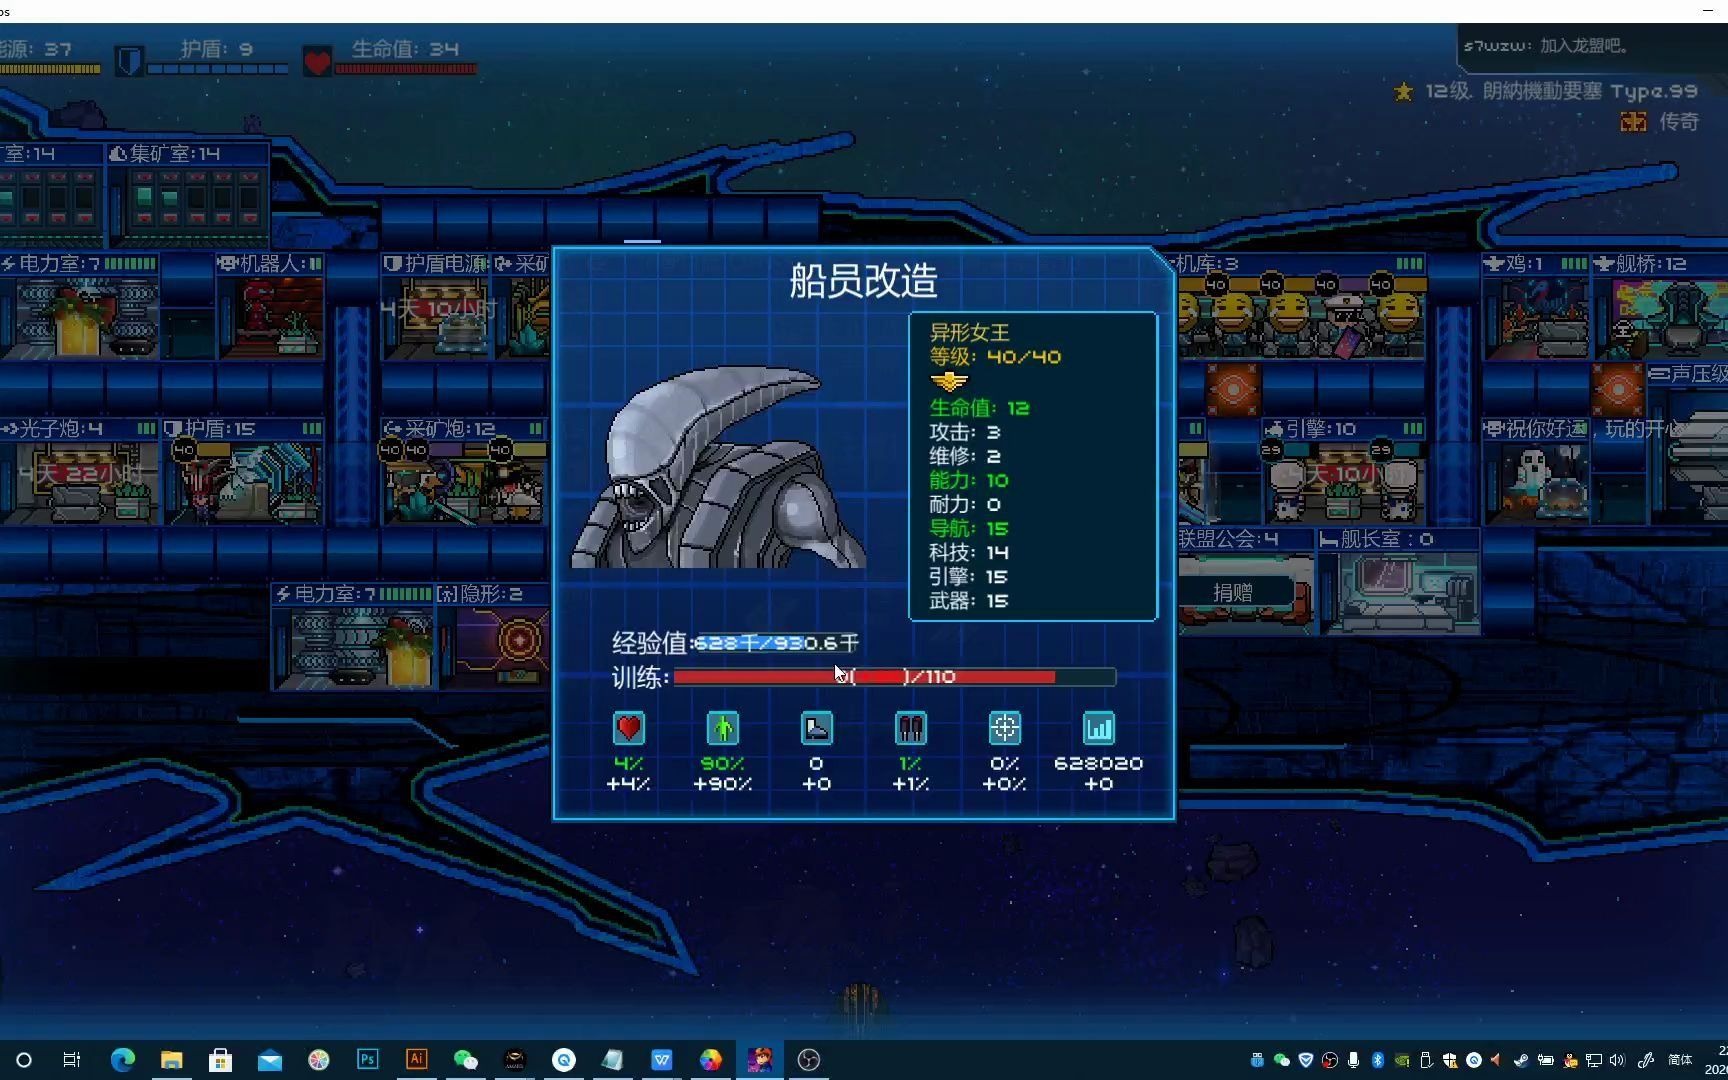Open WeChat from taskbar
Image resolution: width=1728 pixels, height=1080 pixels.
point(466,1060)
